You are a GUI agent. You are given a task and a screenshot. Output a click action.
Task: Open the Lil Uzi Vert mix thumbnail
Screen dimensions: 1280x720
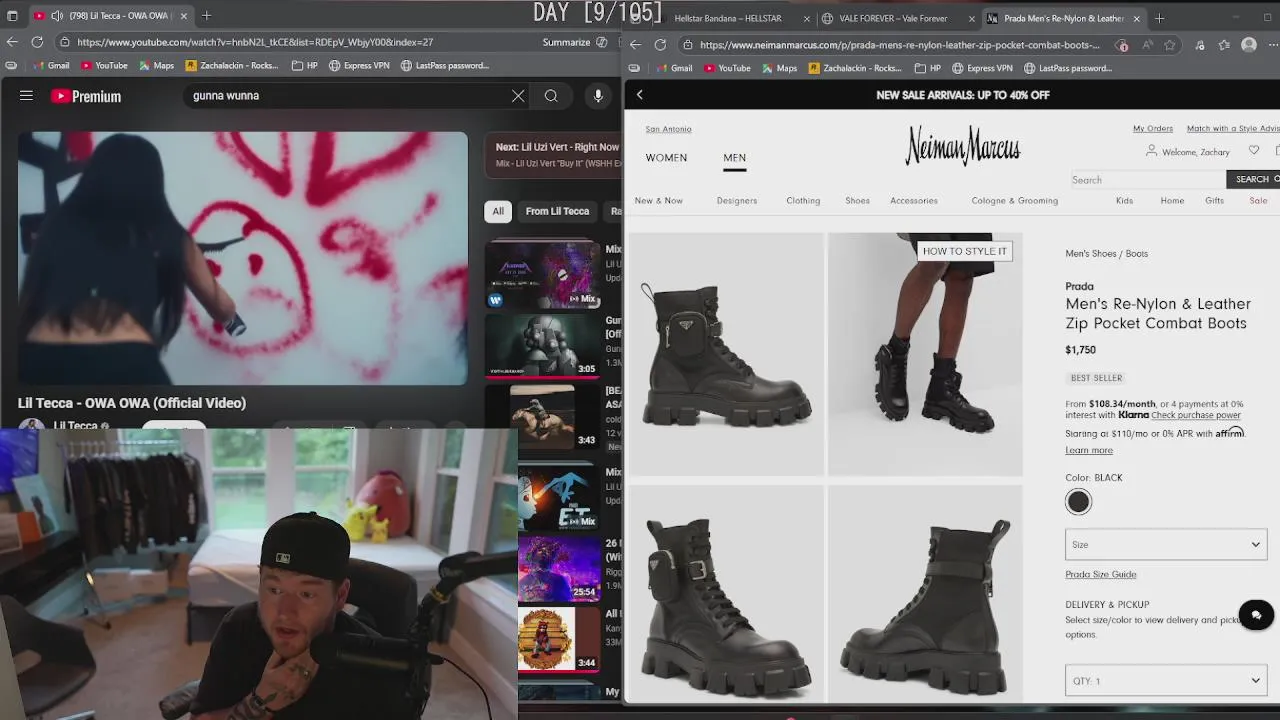[x=543, y=274]
